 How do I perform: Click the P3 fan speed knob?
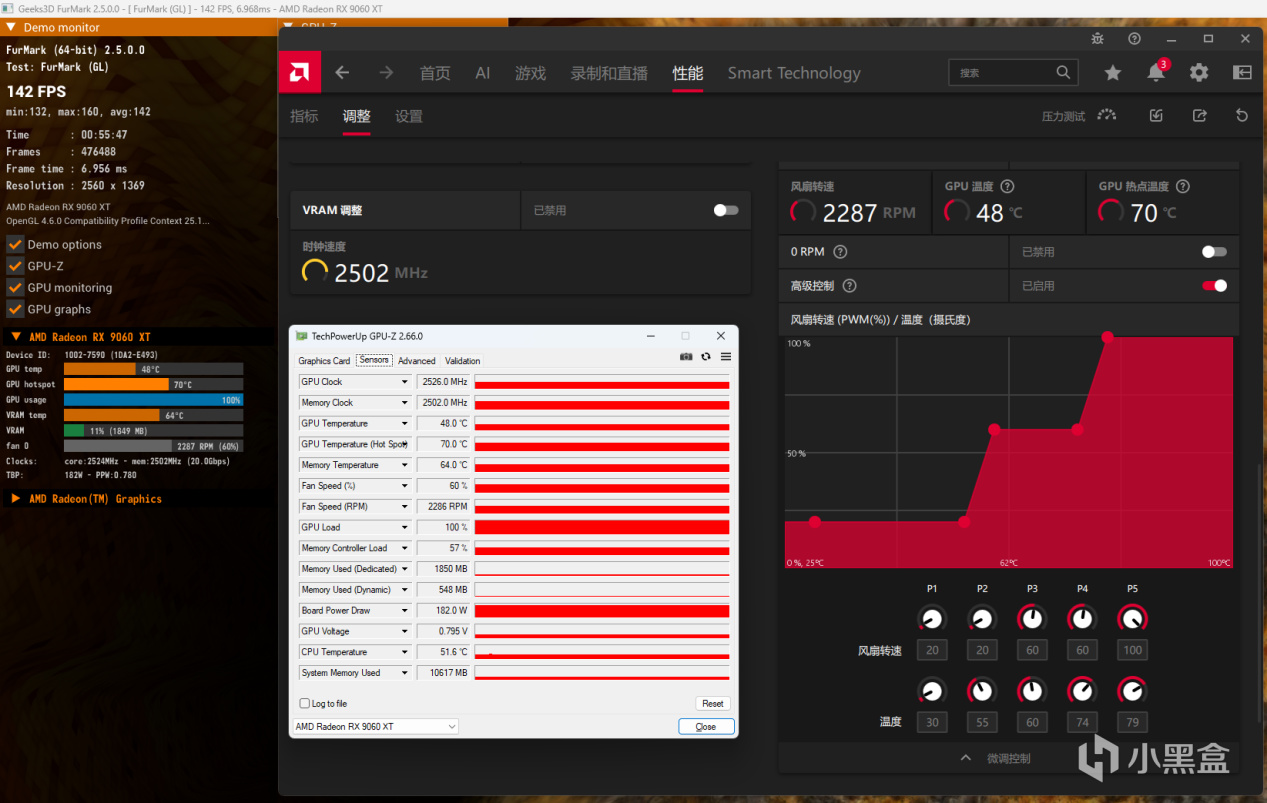1032,618
